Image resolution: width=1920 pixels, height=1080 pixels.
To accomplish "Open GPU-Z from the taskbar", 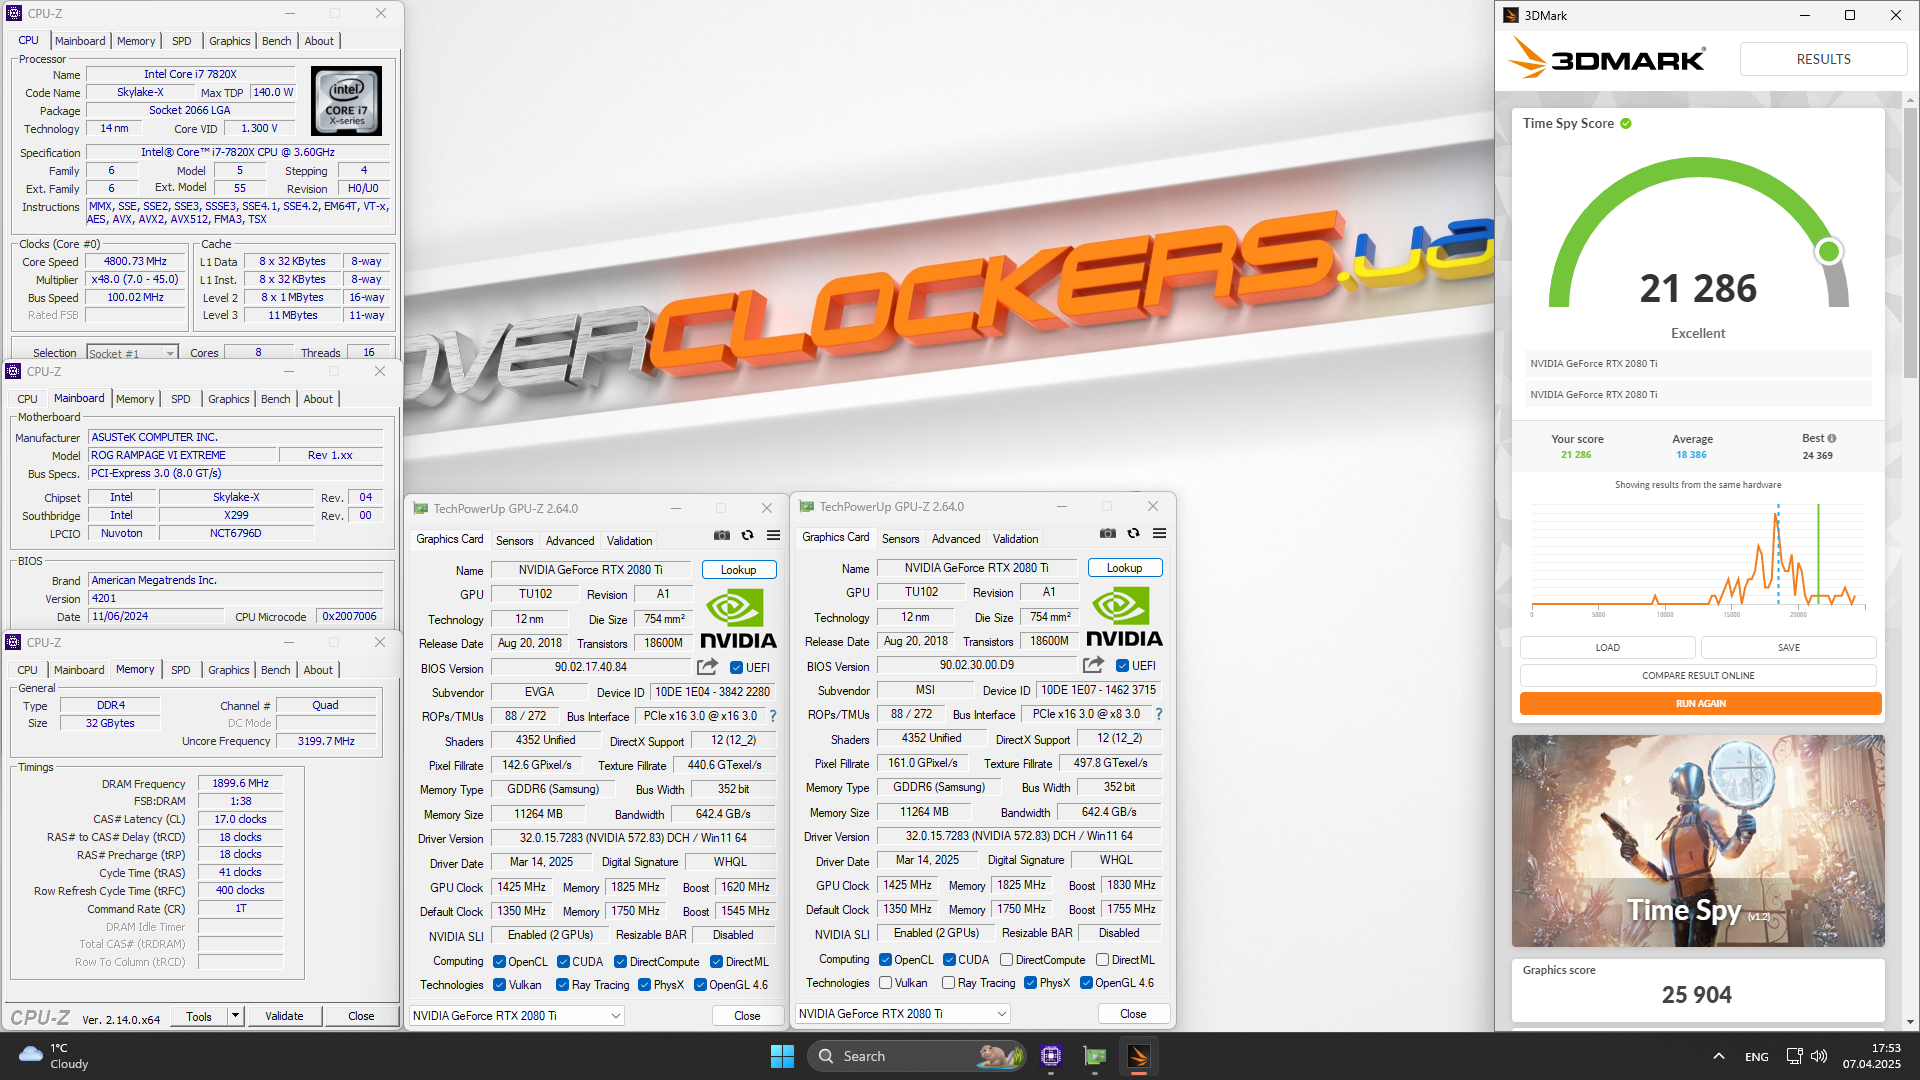I will [1095, 1056].
